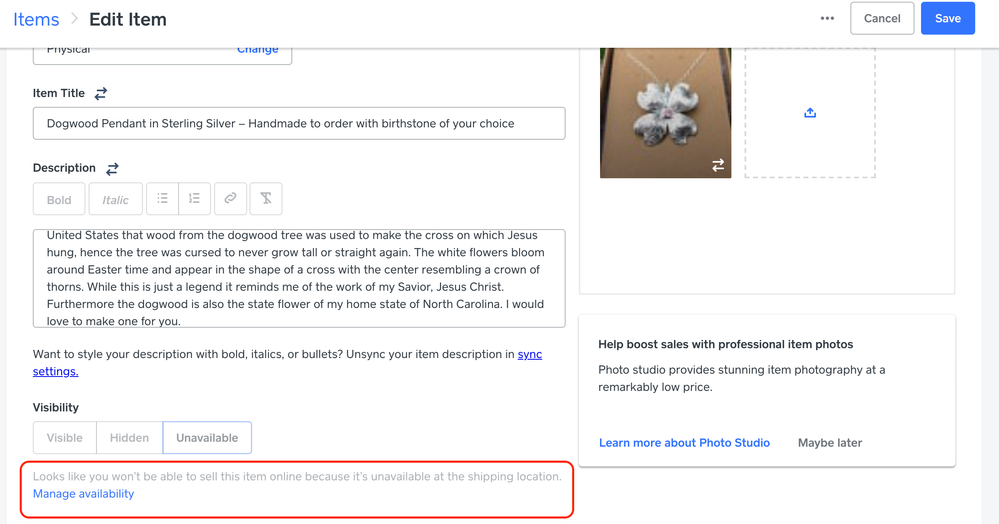The width and height of the screenshot is (999, 524).
Task: Set visibility to Hidden
Action: (129, 438)
